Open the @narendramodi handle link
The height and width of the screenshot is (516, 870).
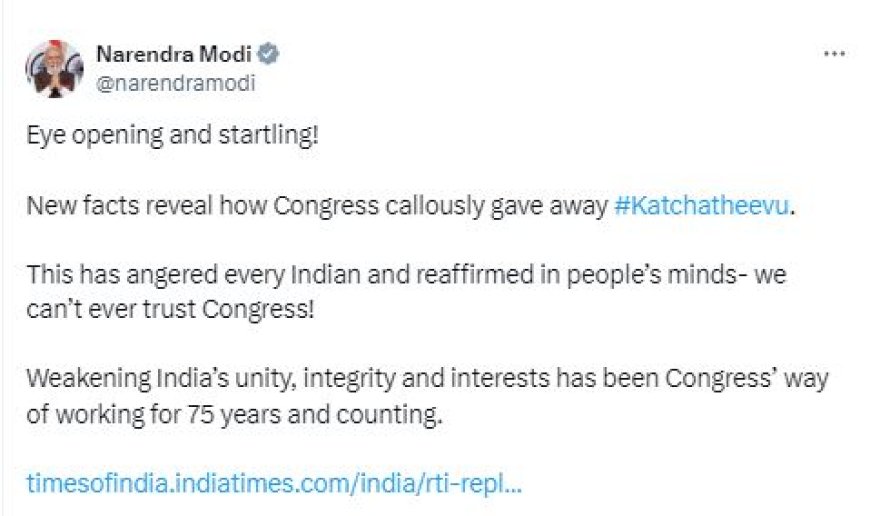tap(175, 83)
